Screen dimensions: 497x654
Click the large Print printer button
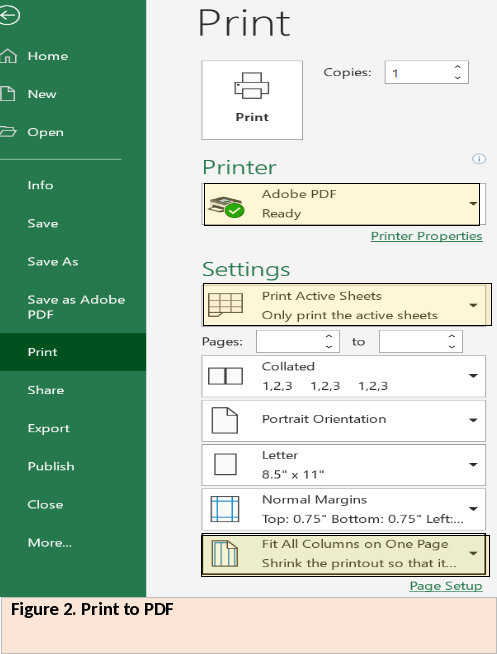[x=252, y=100]
